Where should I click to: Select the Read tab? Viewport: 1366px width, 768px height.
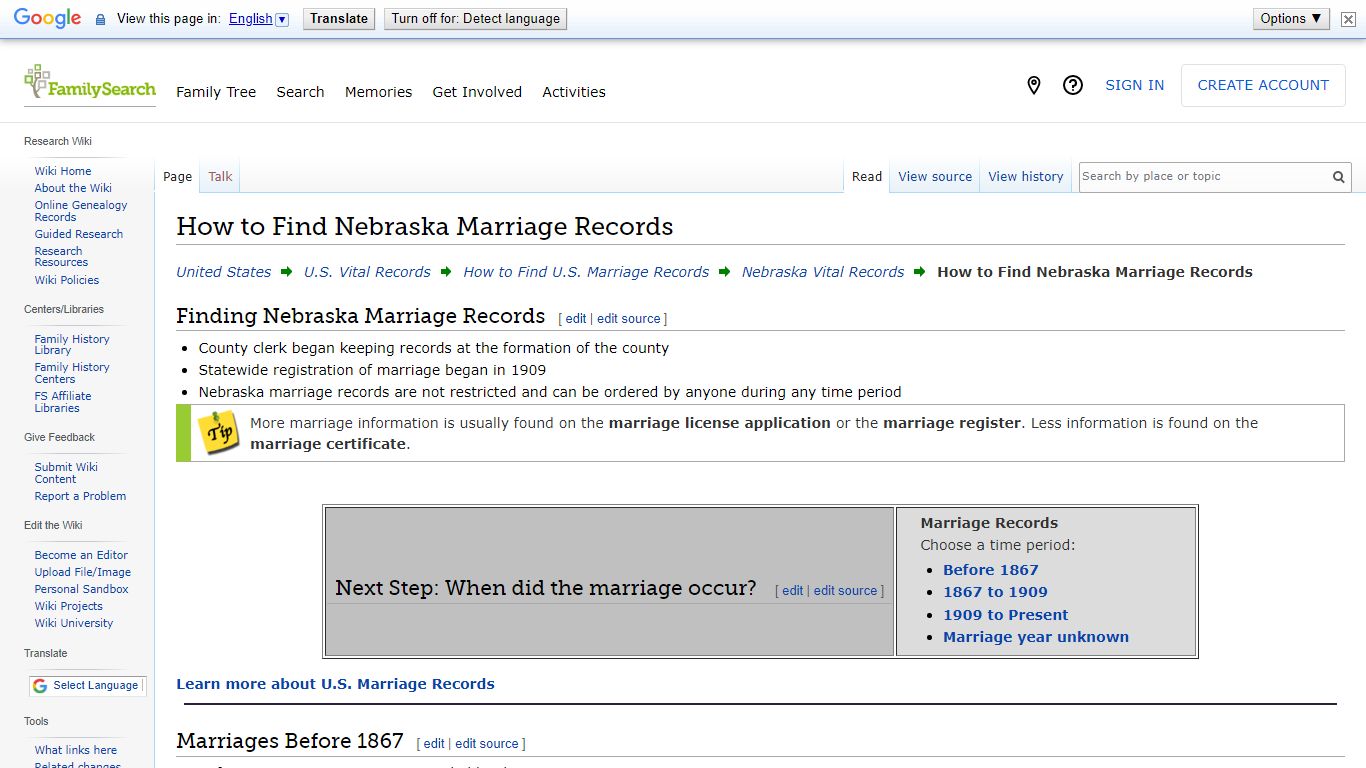click(867, 177)
